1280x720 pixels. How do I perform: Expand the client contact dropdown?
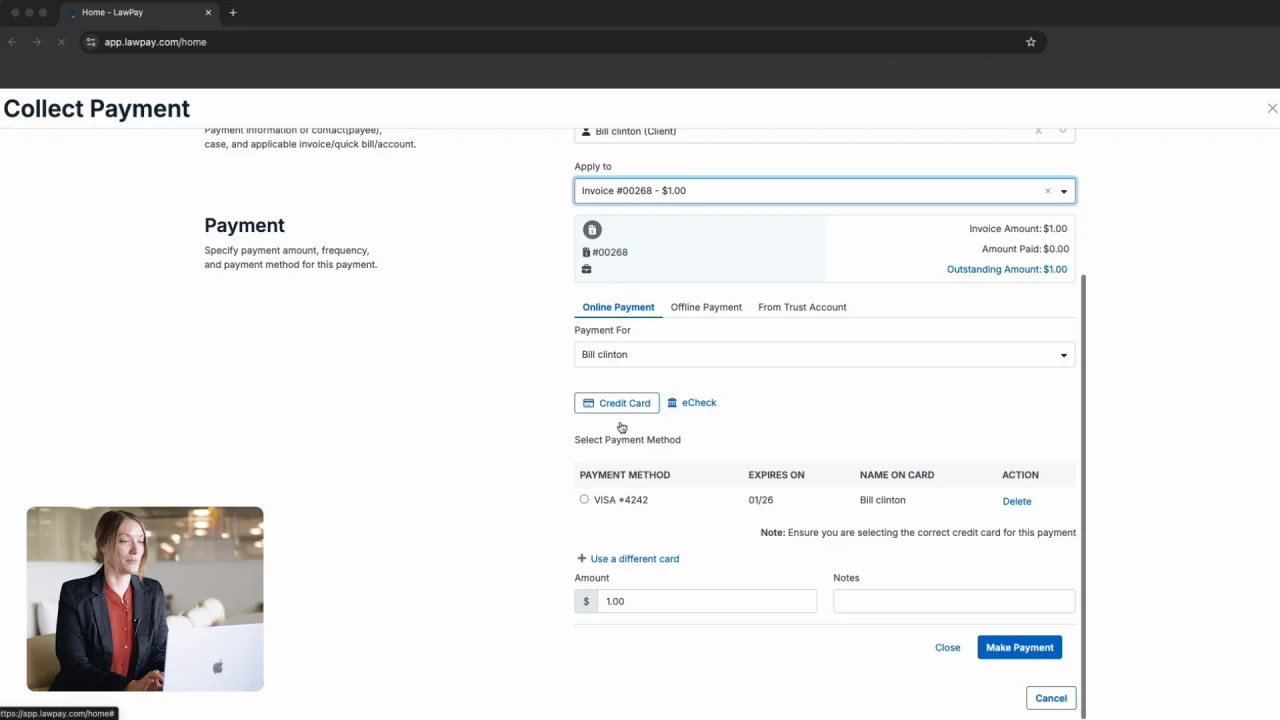tap(1063, 131)
